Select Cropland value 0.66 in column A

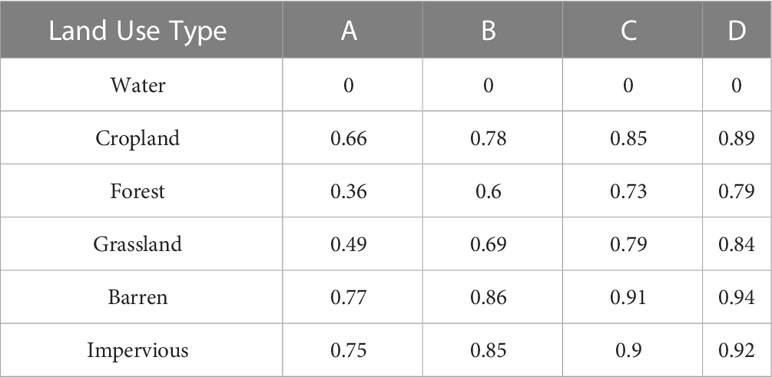tap(349, 139)
